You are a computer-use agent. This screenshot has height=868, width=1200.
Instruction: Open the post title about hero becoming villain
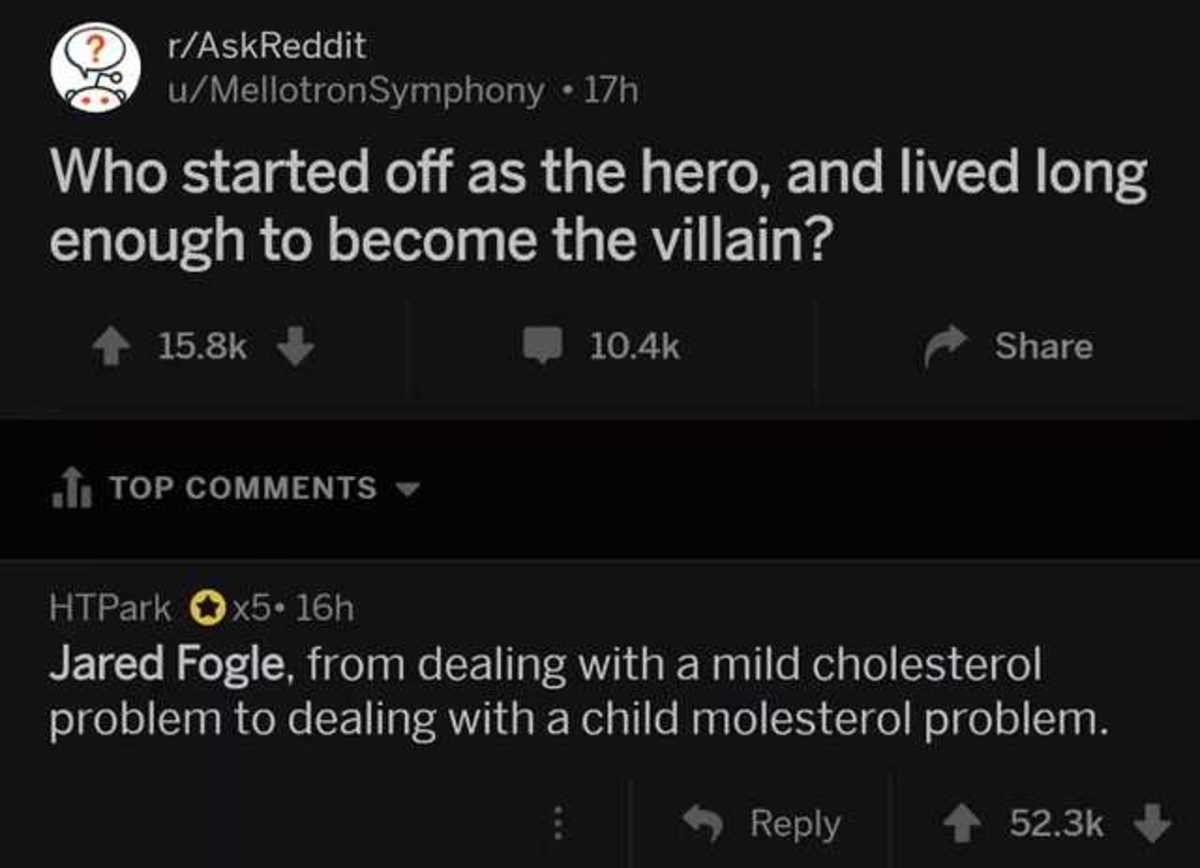pyautogui.click(x=598, y=206)
